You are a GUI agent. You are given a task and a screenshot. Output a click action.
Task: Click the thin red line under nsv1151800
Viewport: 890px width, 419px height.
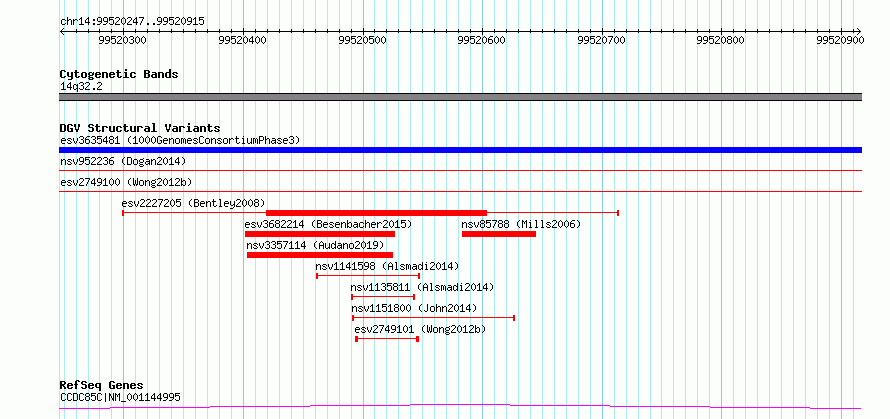[433, 318]
